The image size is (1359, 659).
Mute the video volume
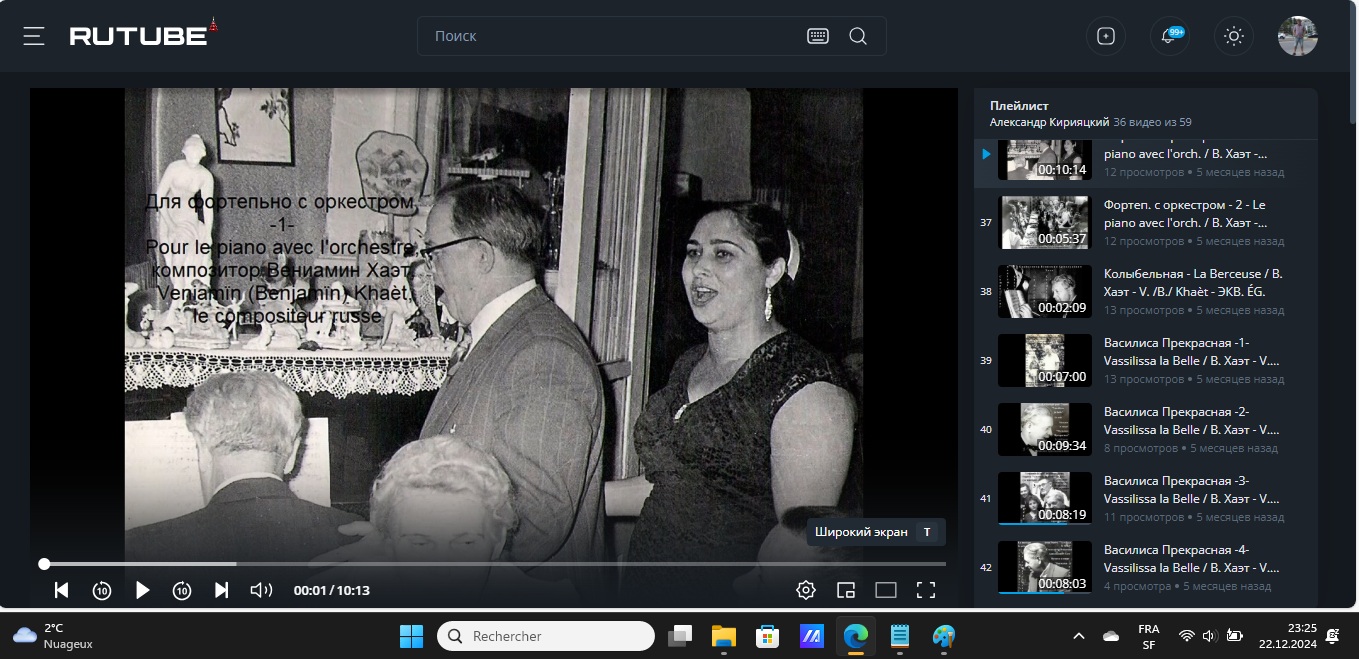(261, 590)
